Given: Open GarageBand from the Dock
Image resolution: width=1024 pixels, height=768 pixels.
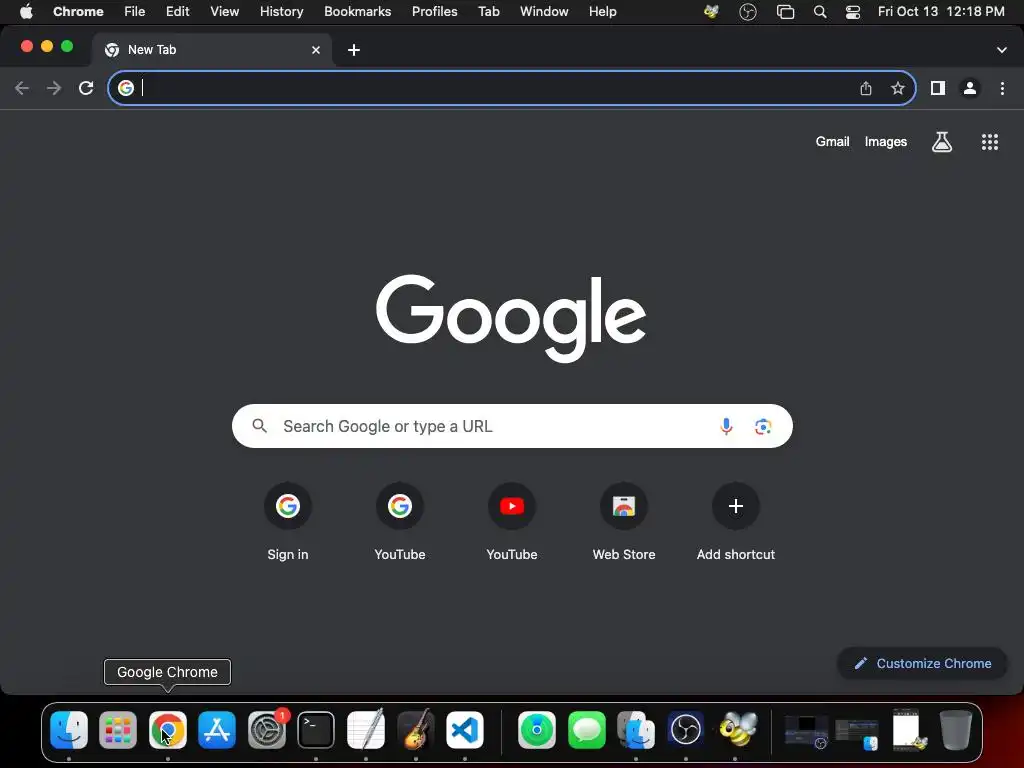Looking at the screenshot, I should pos(415,729).
